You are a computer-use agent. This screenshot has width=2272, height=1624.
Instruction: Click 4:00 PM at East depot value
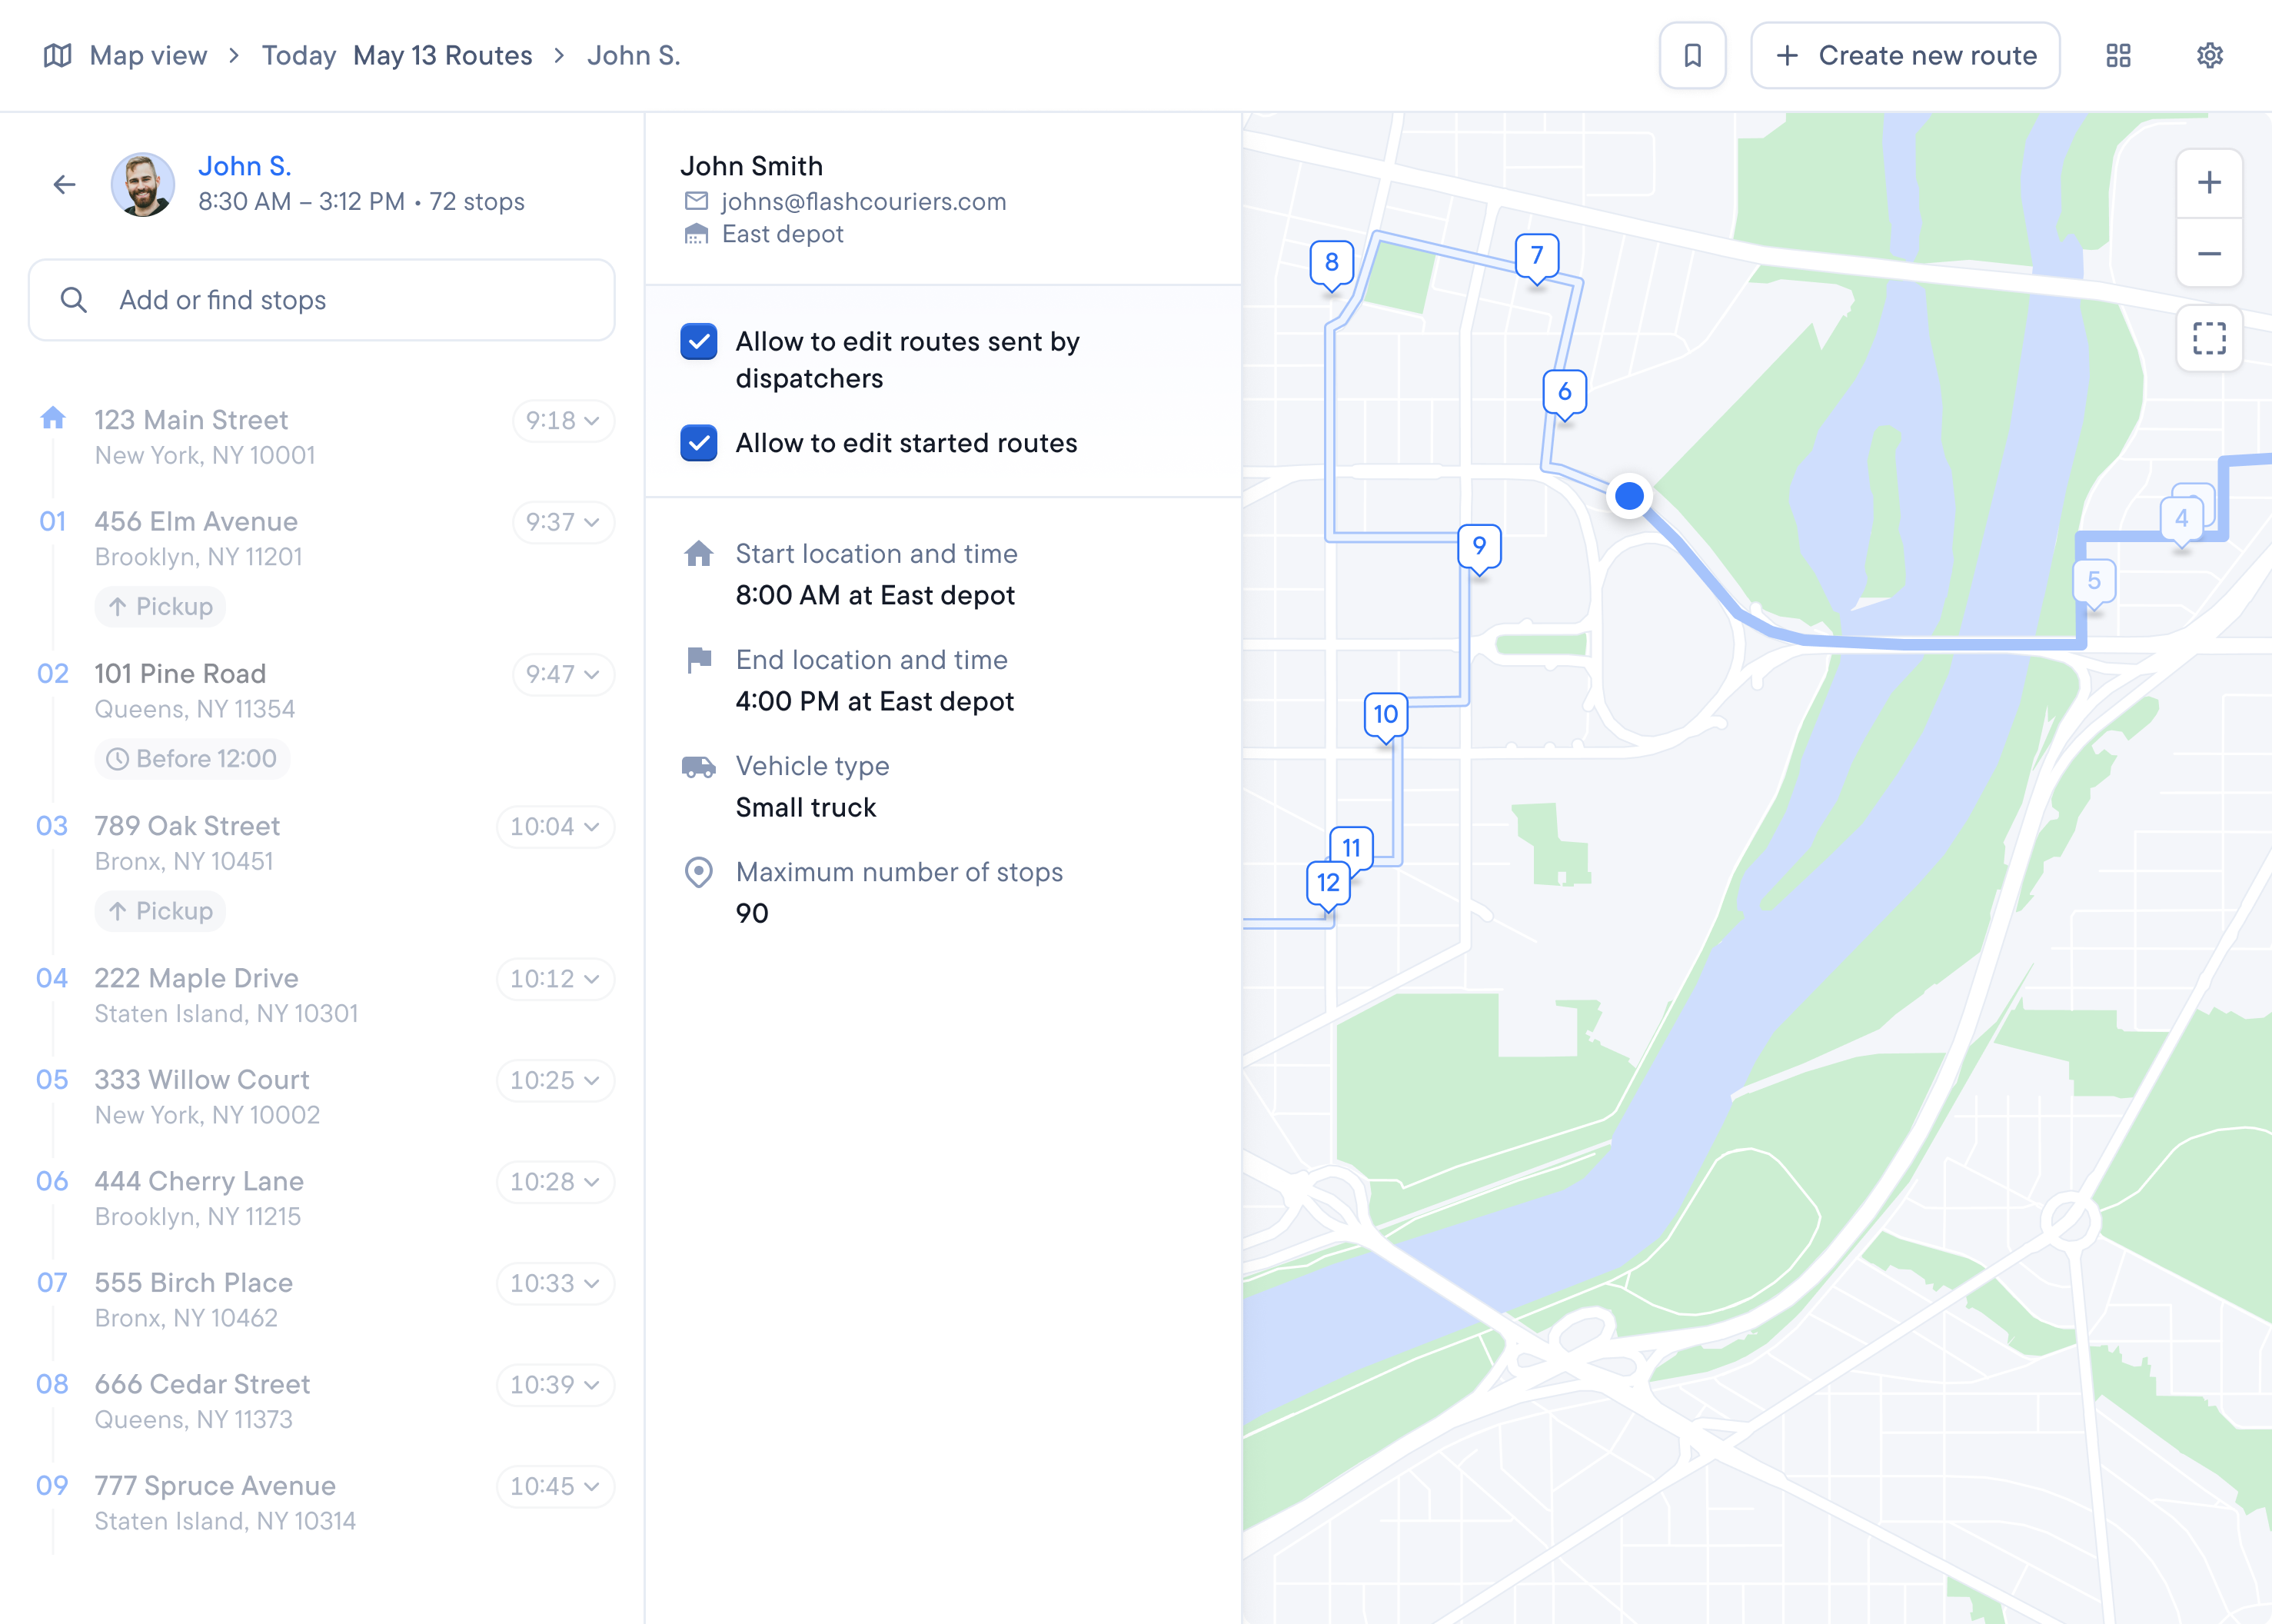(875, 701)
